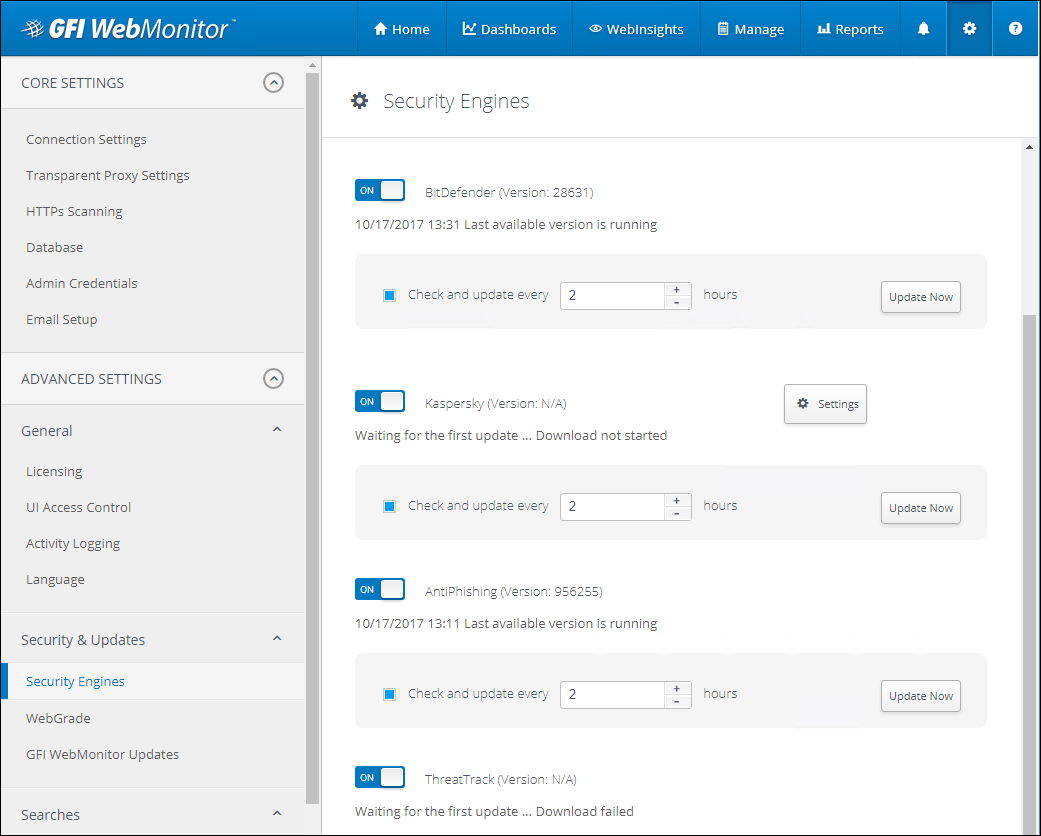
Task: Collapse the Advanced Settings section
Action: pyautogui.click(x=274, y=378)
